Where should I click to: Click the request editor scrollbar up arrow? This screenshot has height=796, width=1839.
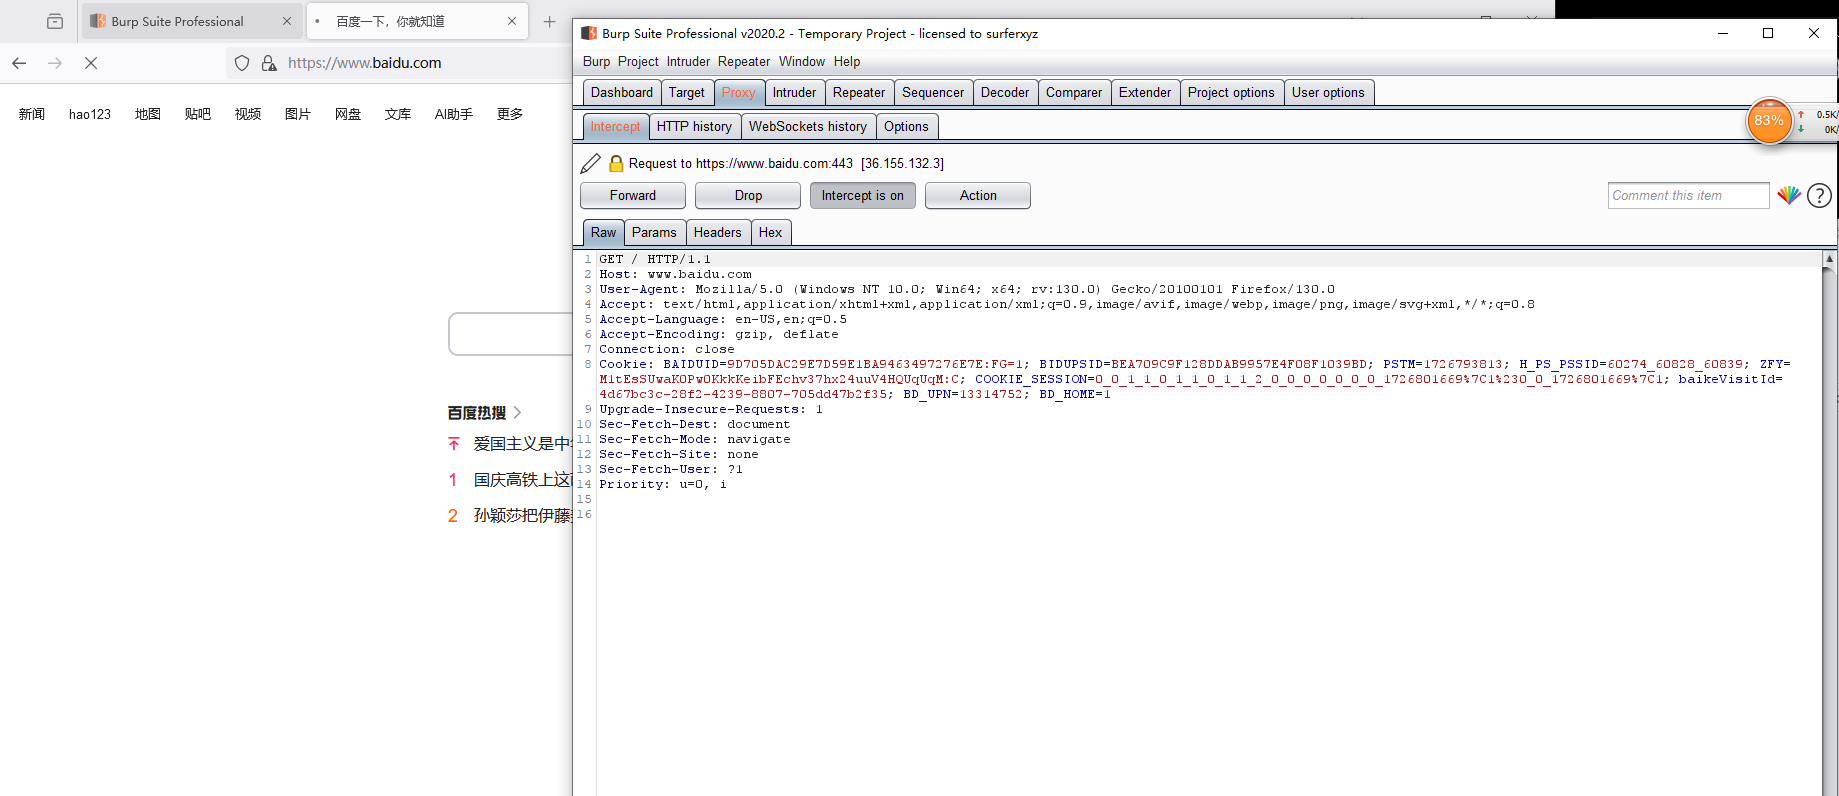click(1829, 259)
